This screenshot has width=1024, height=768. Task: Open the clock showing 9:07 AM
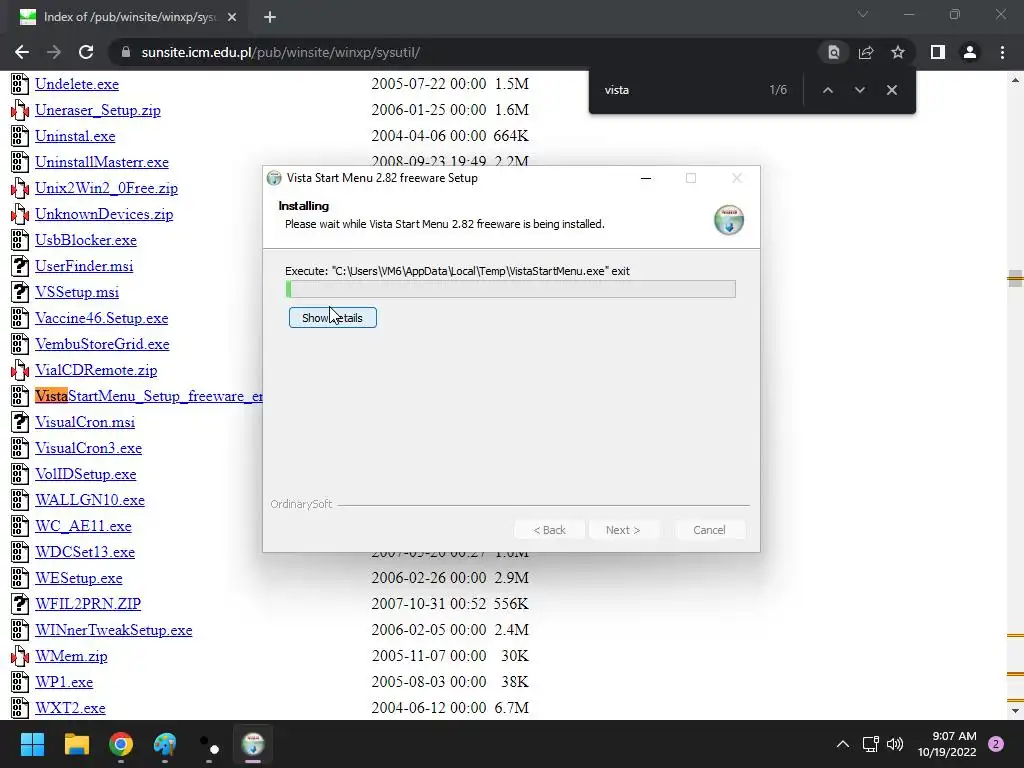coord(947,744)
